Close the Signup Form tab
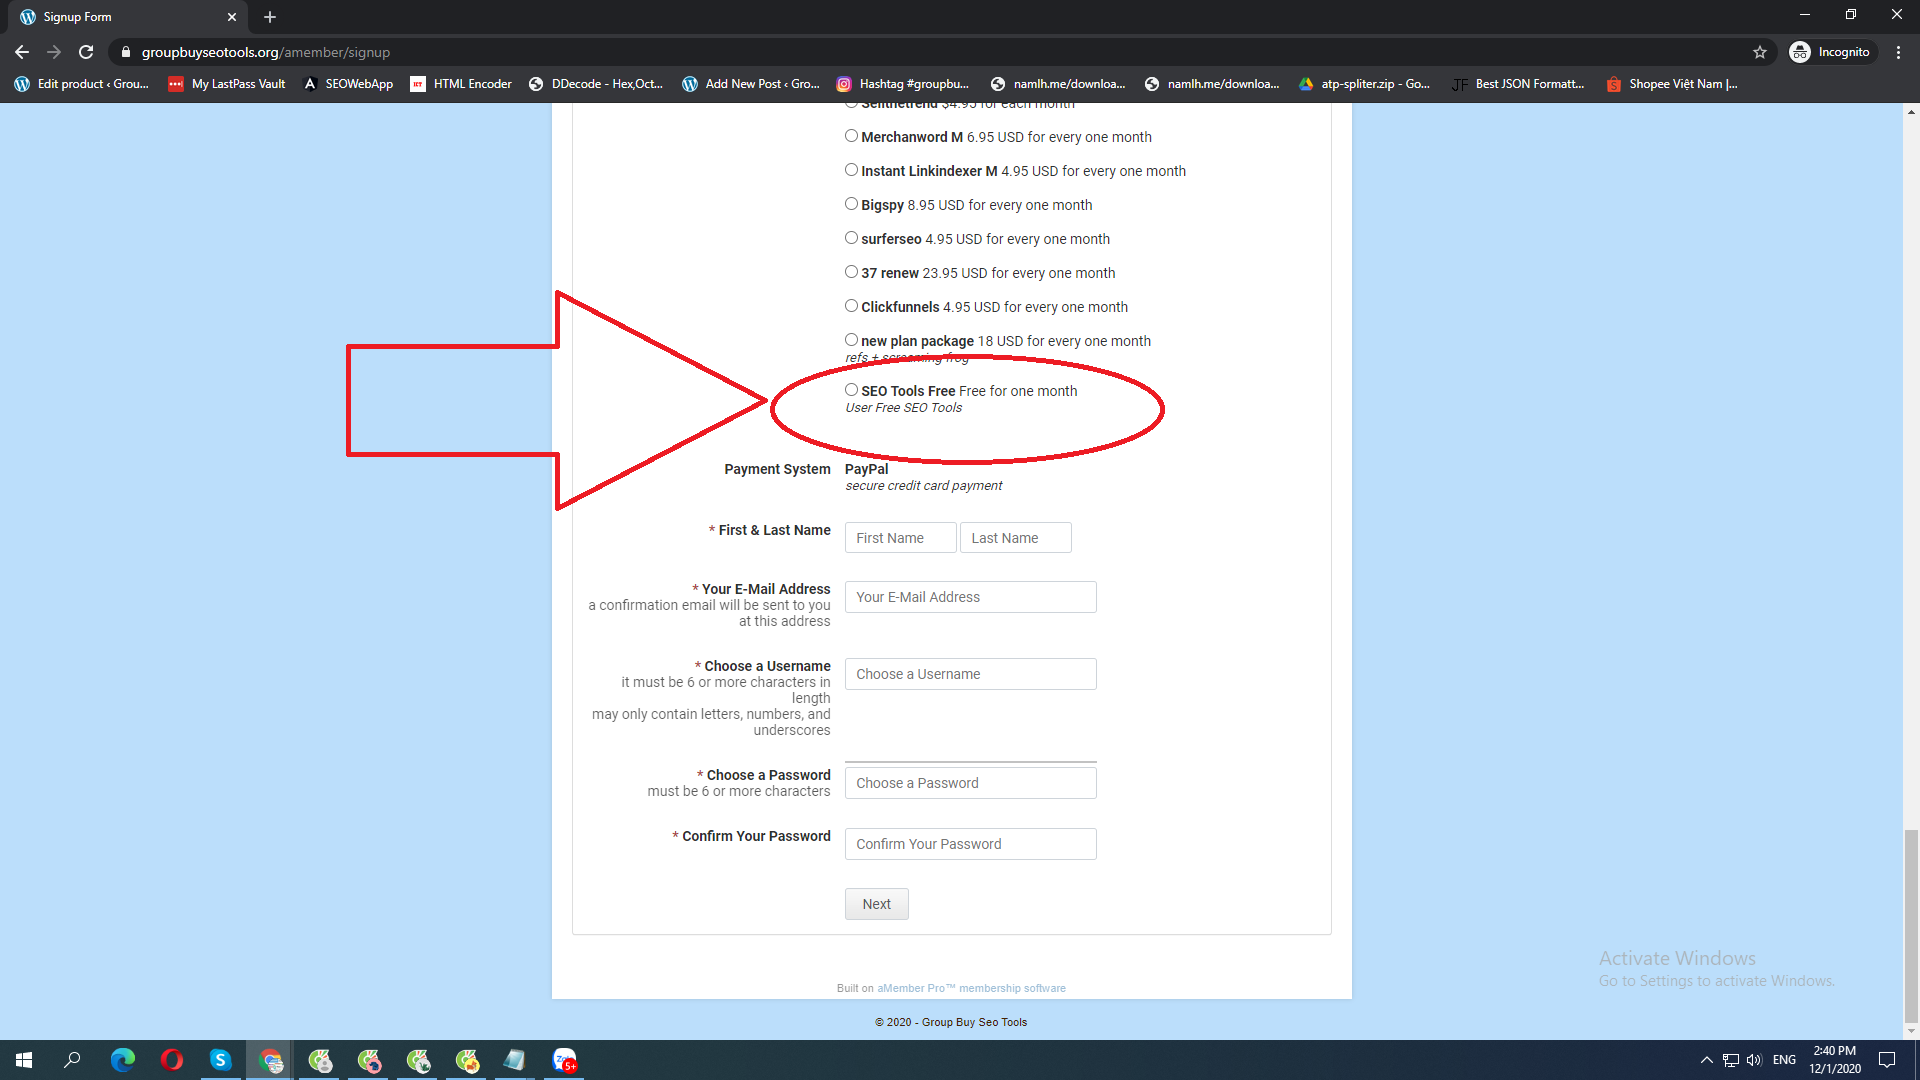 click(x=232, y=17)
